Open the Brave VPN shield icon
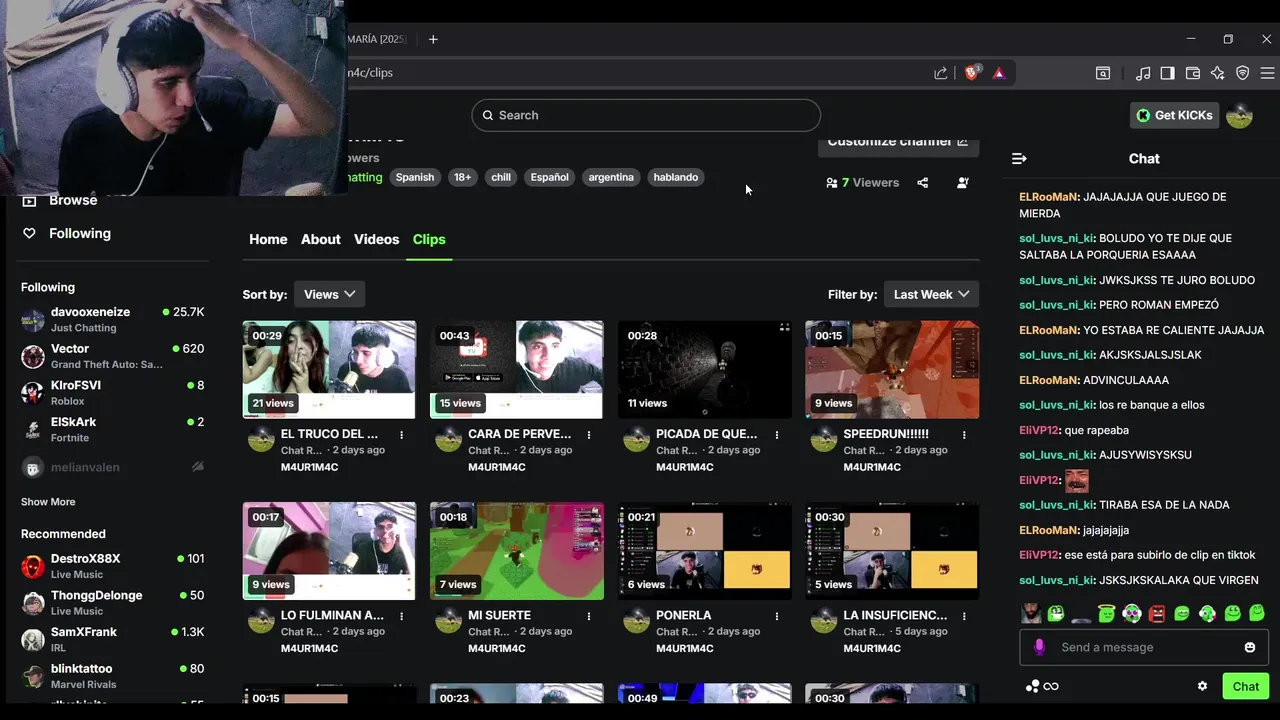 [x=1243, y=73]
